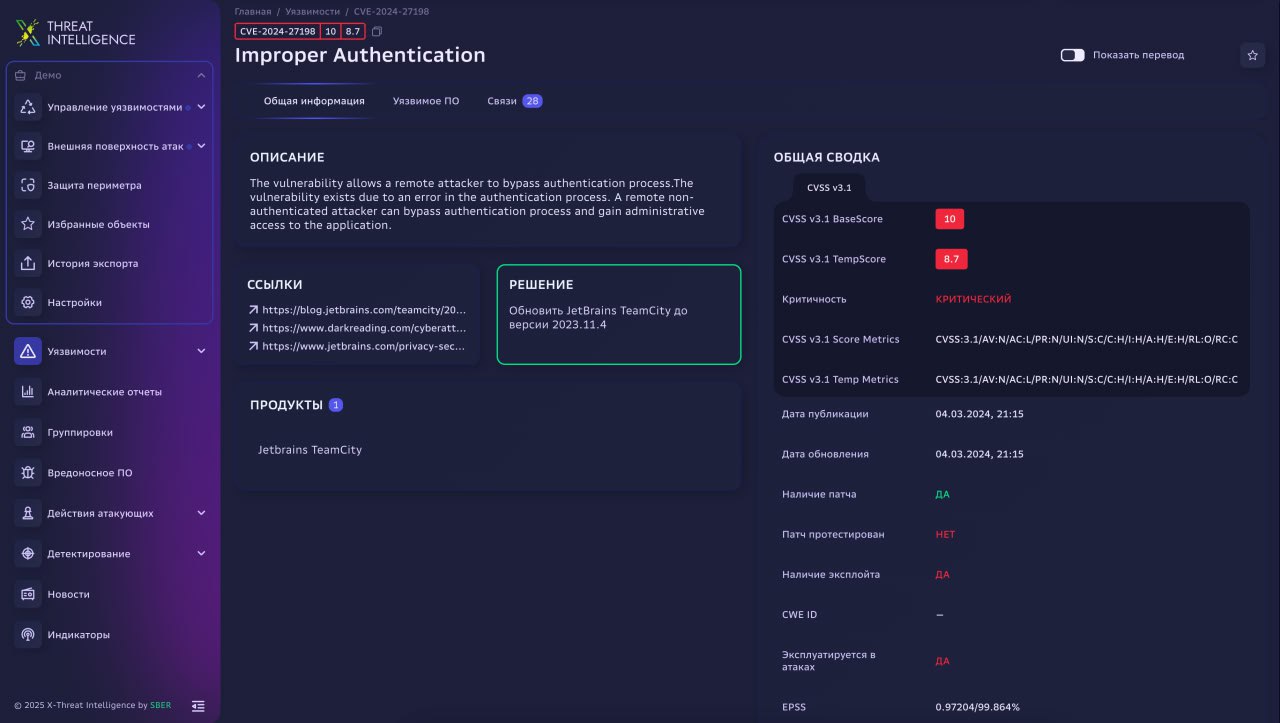Screen dimensions: 1280x723
Task: Toggle the Показать перевод switch
Action: pyautogui.click(x=1072, y=55)
